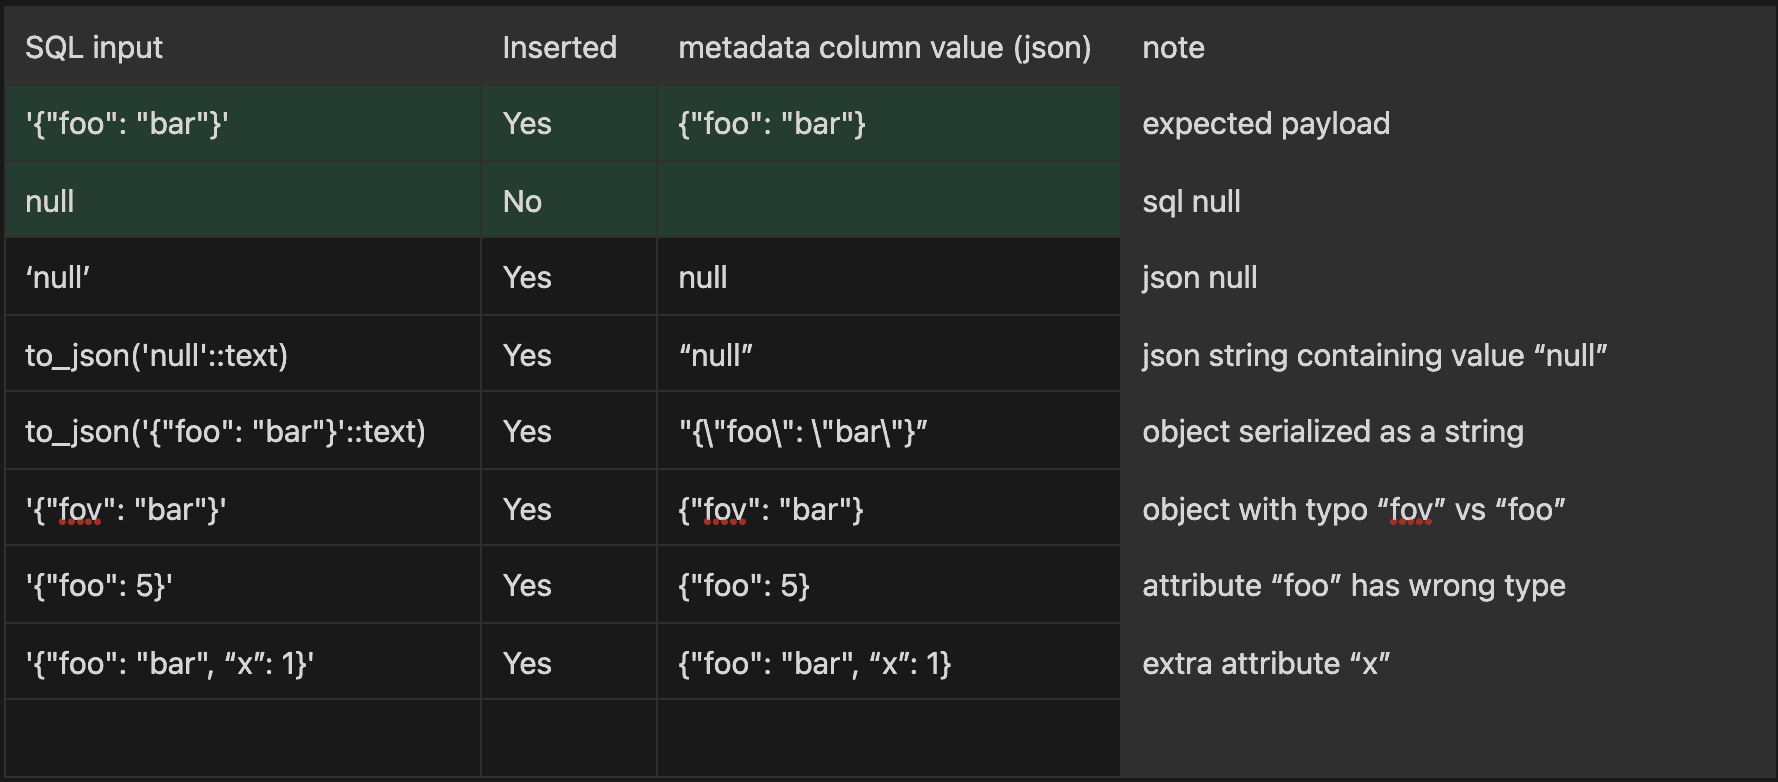
Task: Click the 'json null' note text
Action: 1199,278
